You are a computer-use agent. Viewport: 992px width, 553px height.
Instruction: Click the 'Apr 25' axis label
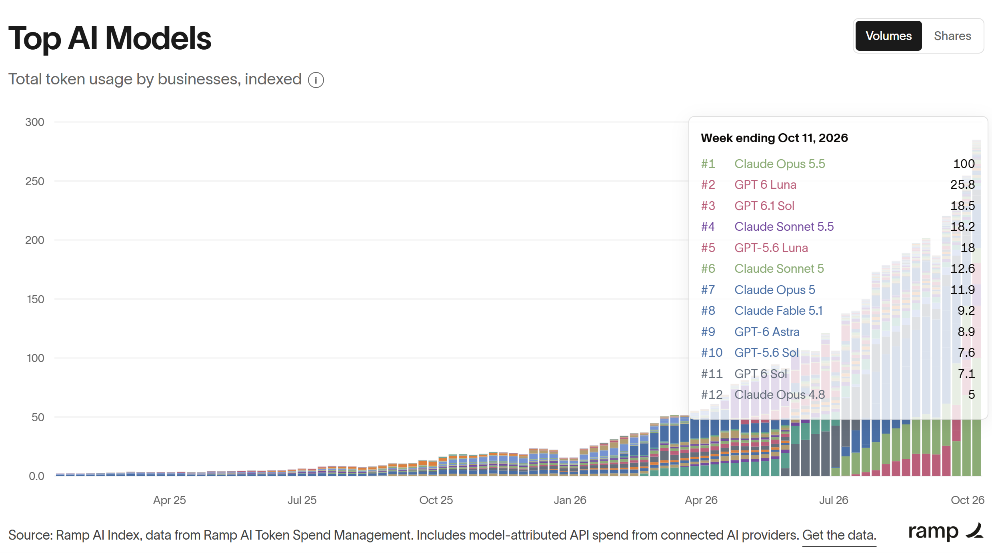169,500
